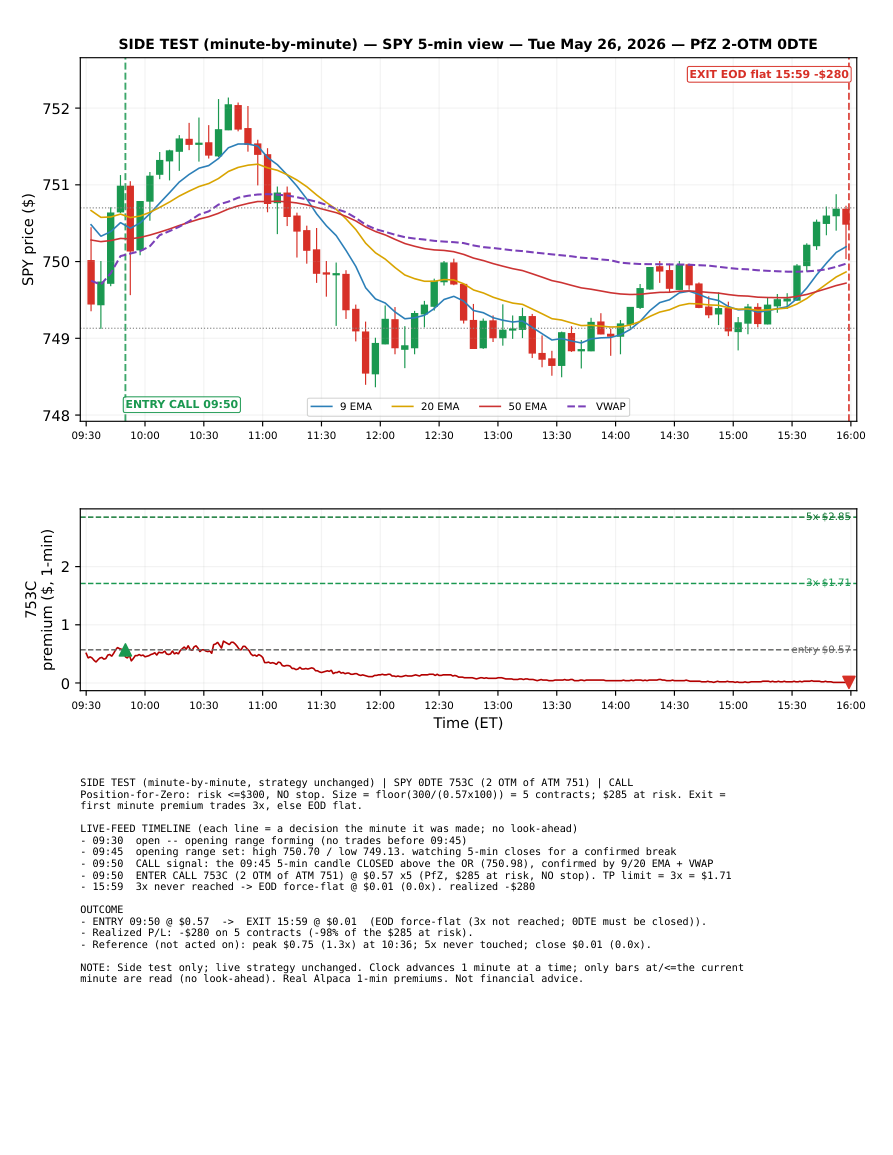
Task: Click the '09:30 open -- opening range forming' line
Action: [273, 841]
